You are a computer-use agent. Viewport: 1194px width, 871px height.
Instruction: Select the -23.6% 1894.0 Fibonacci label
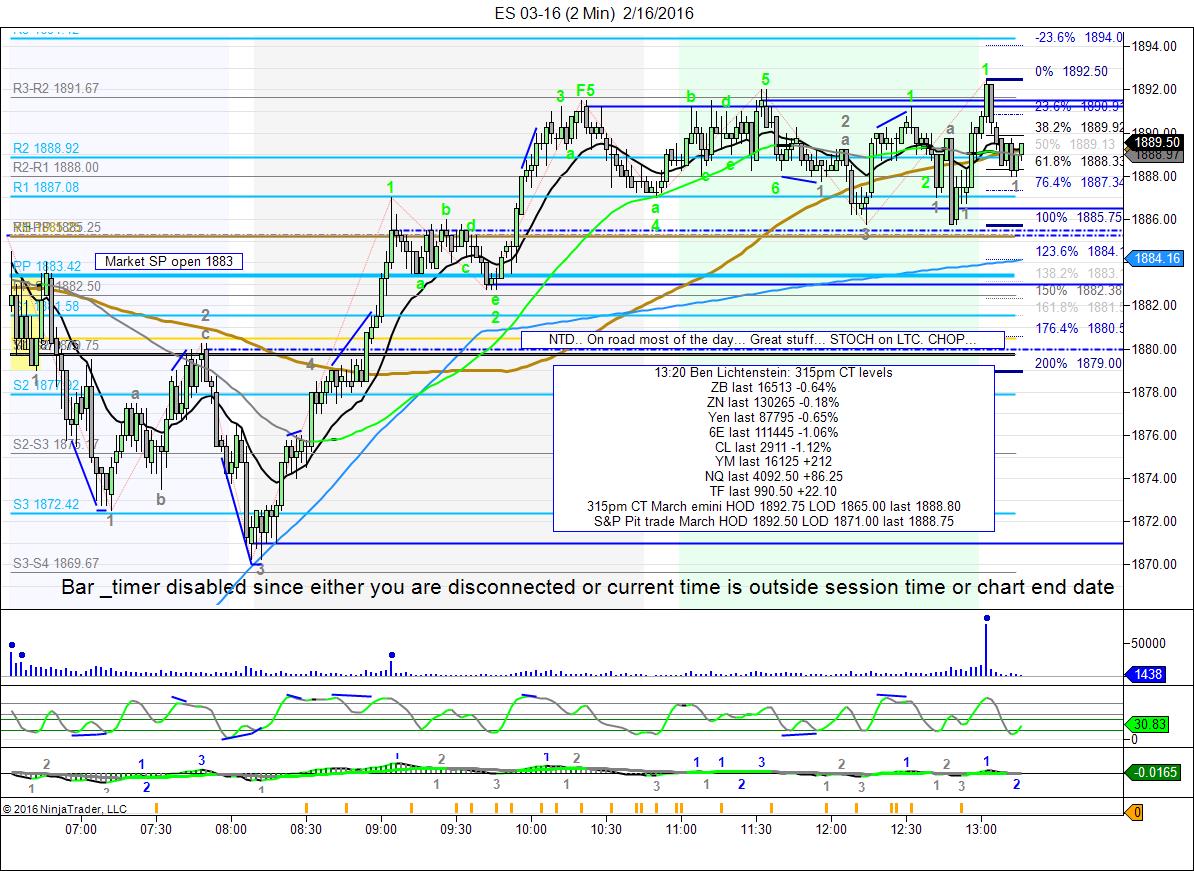tap(1079, 37)
